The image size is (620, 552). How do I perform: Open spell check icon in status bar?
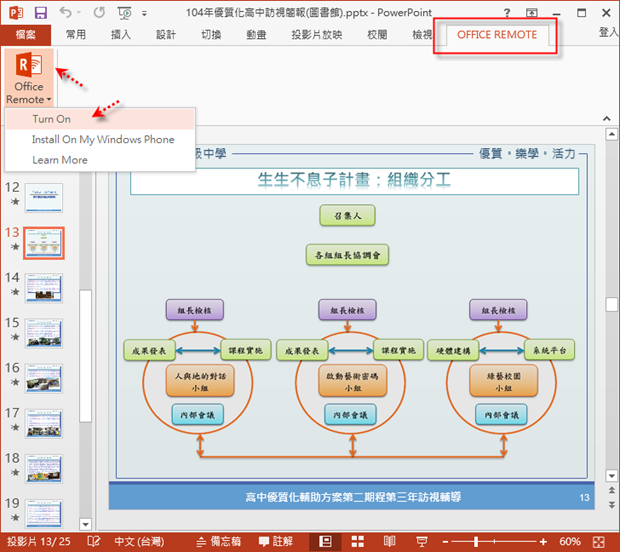coord(94,541)
